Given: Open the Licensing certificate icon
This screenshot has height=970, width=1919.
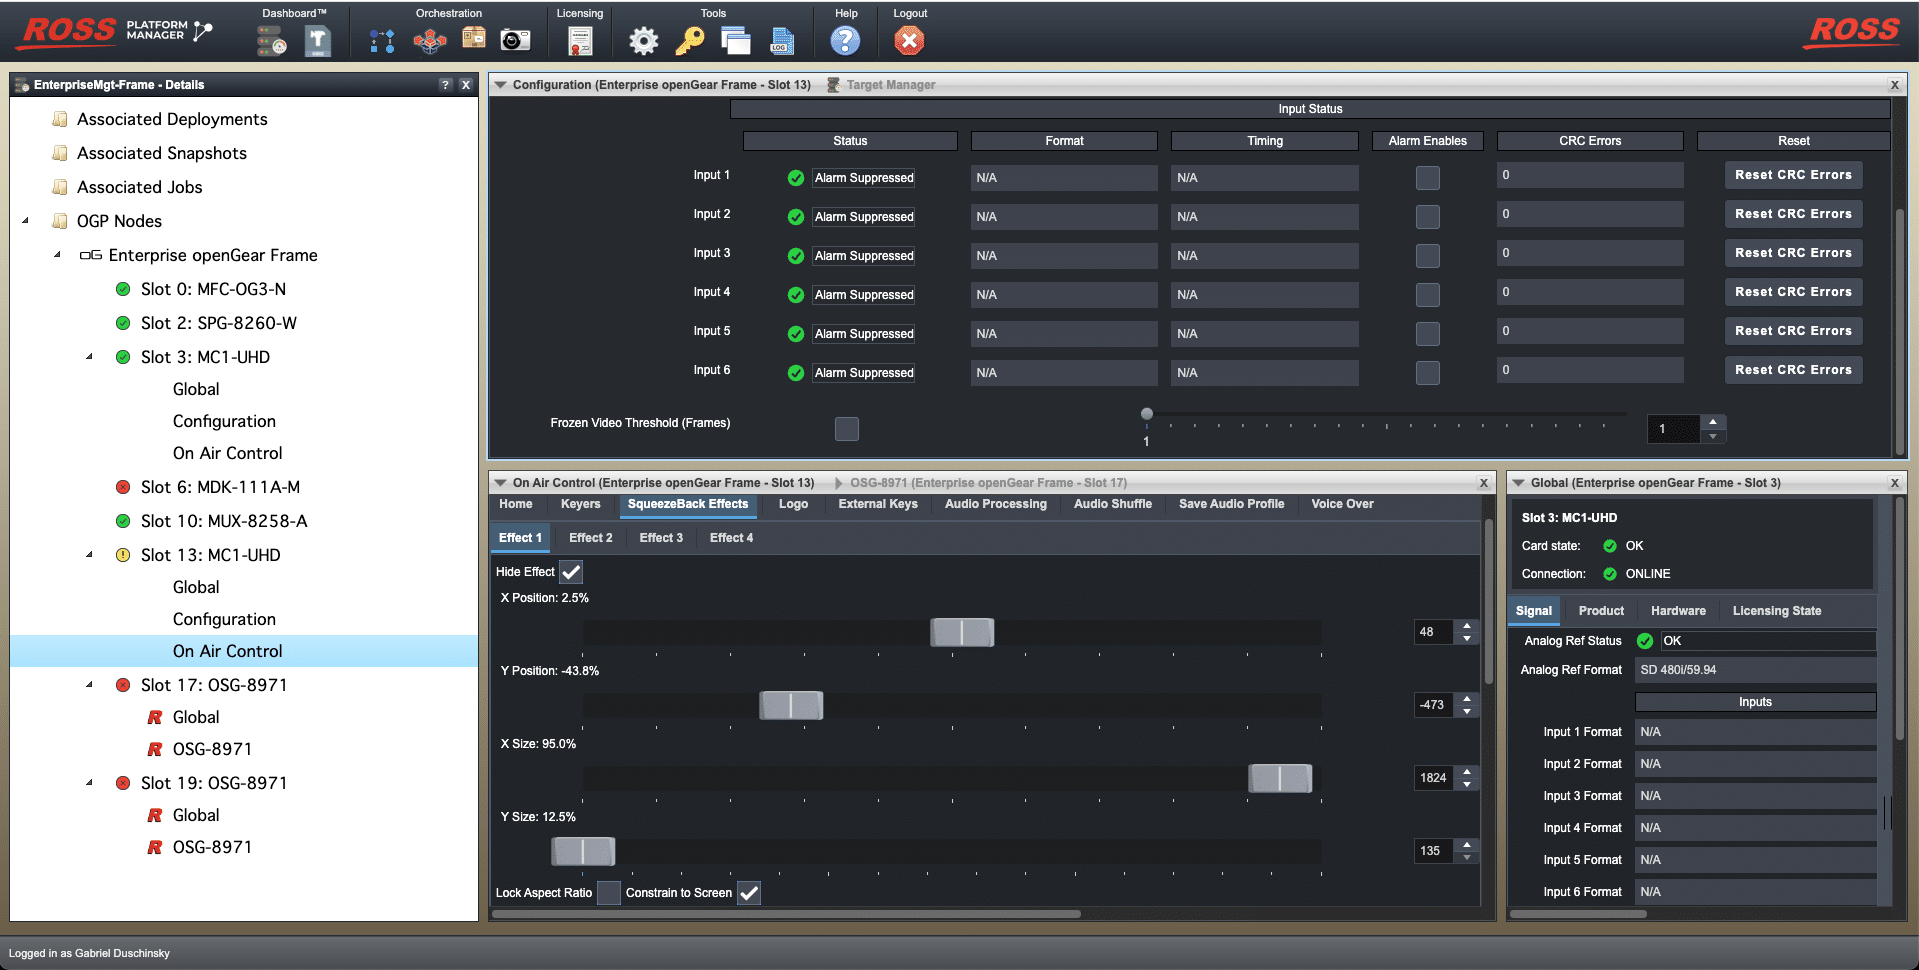Looking at the screenshot, I should pyautogui.click(x=580, y=40).
